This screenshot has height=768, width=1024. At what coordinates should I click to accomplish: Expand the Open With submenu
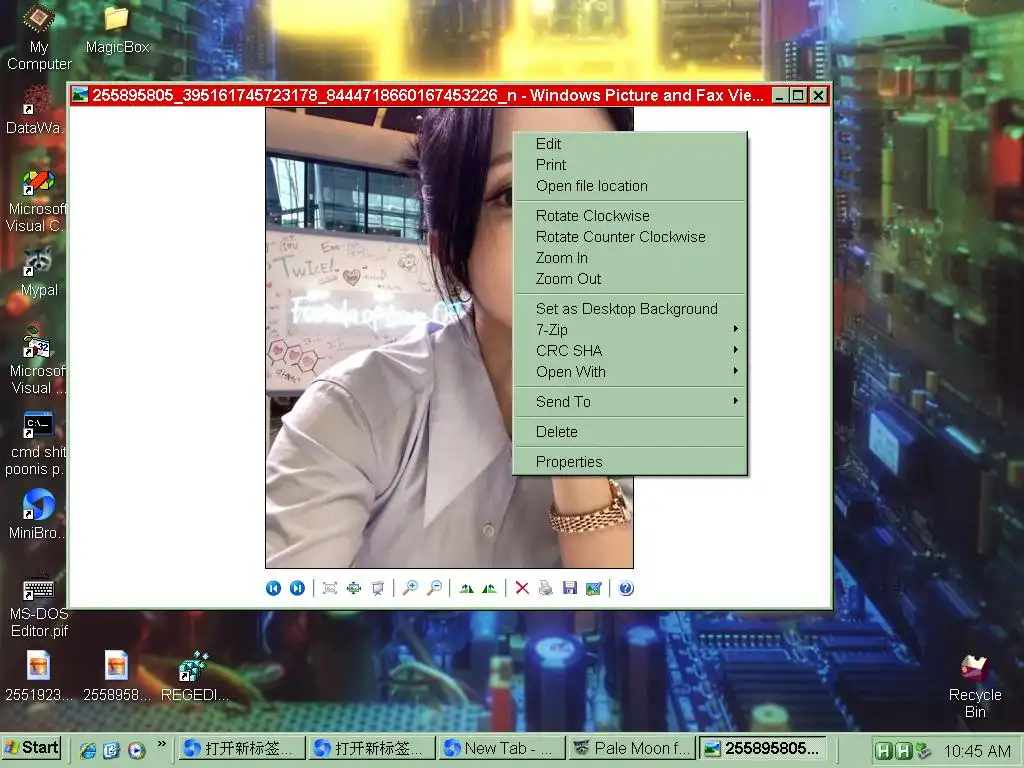pyautogui.click(x=630, y=371)
